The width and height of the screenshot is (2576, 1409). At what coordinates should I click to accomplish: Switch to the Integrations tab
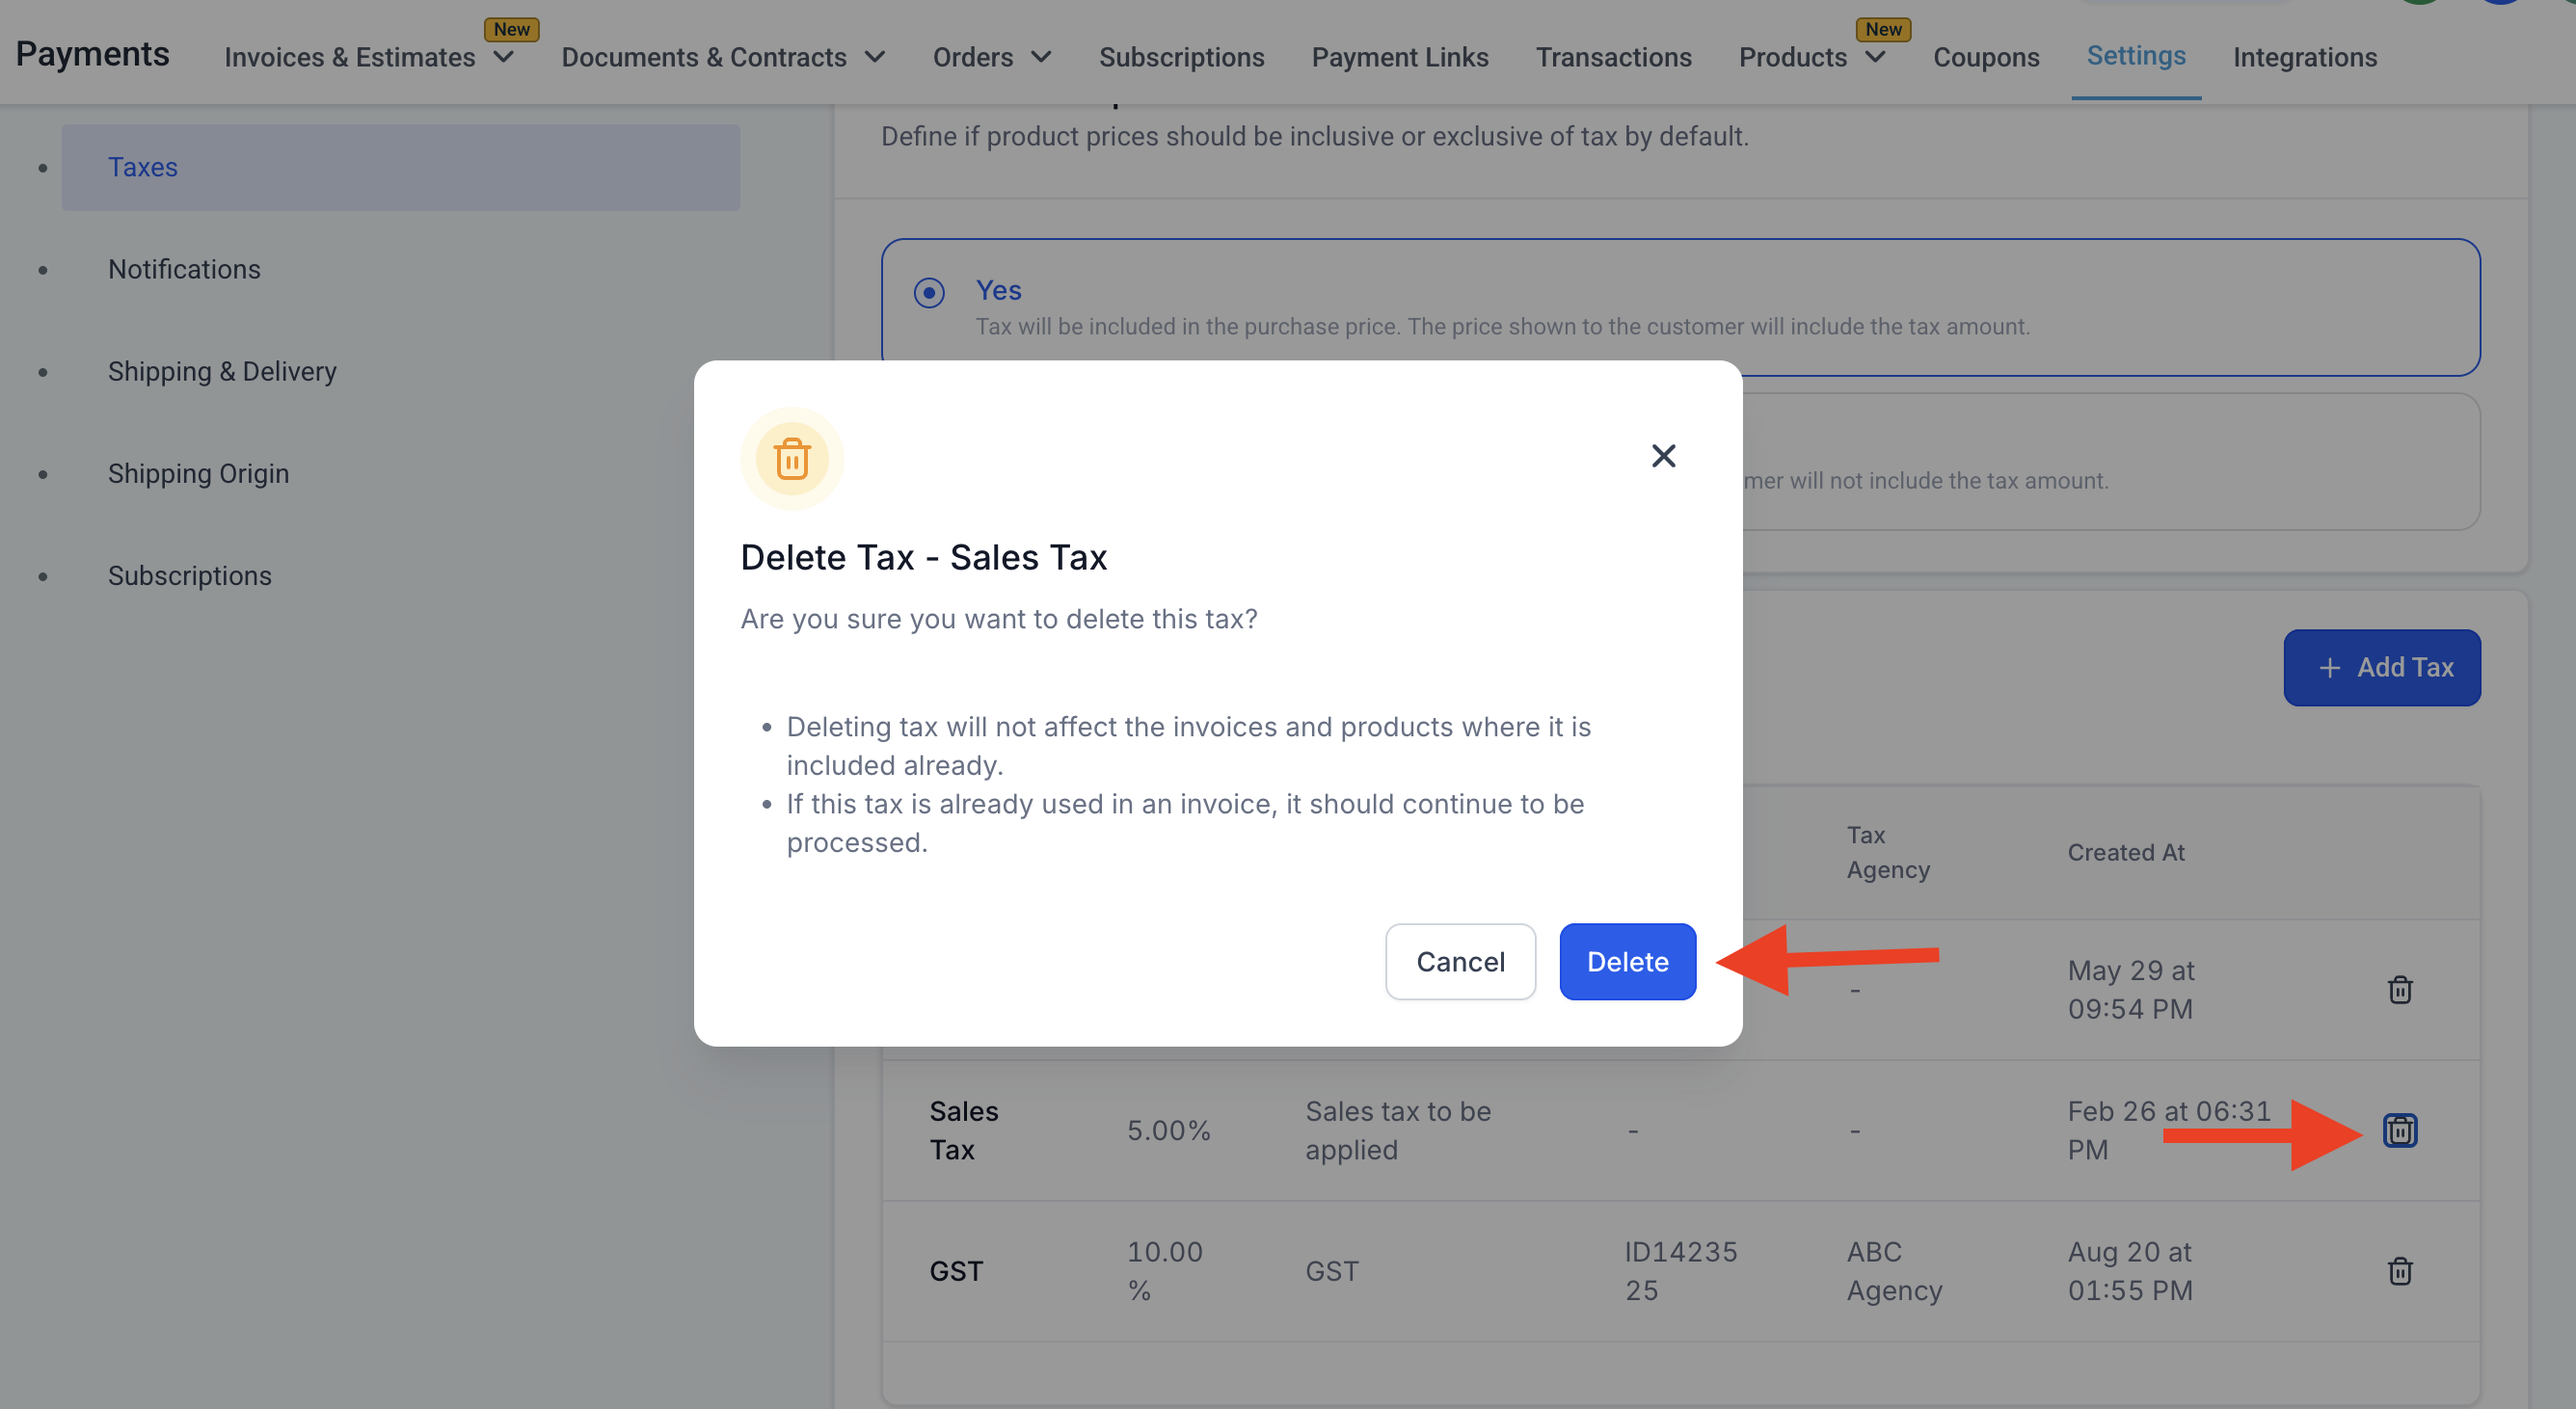click(2304, 58)
